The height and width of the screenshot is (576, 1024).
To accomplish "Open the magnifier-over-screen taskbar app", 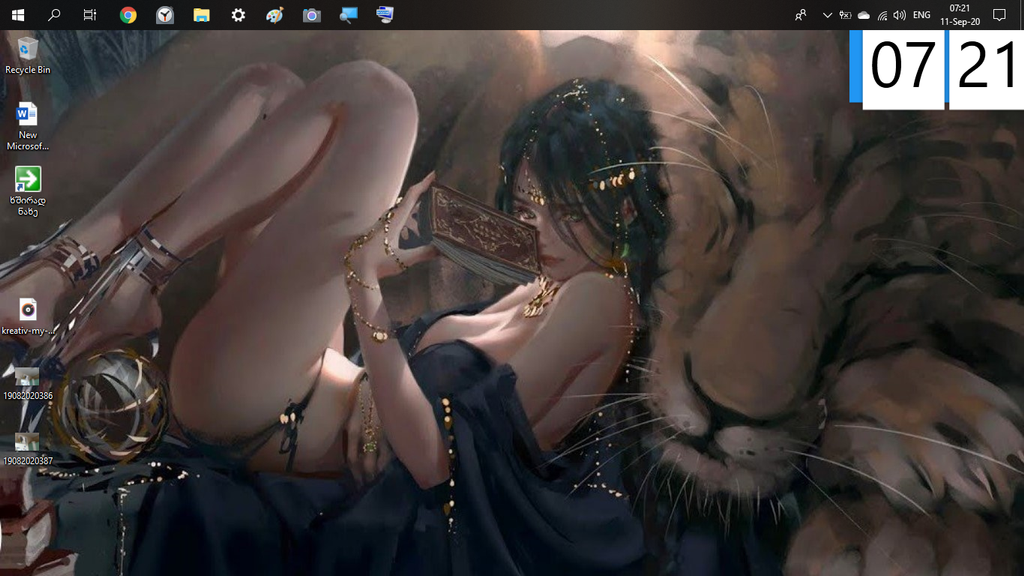I will pos(348,14).
